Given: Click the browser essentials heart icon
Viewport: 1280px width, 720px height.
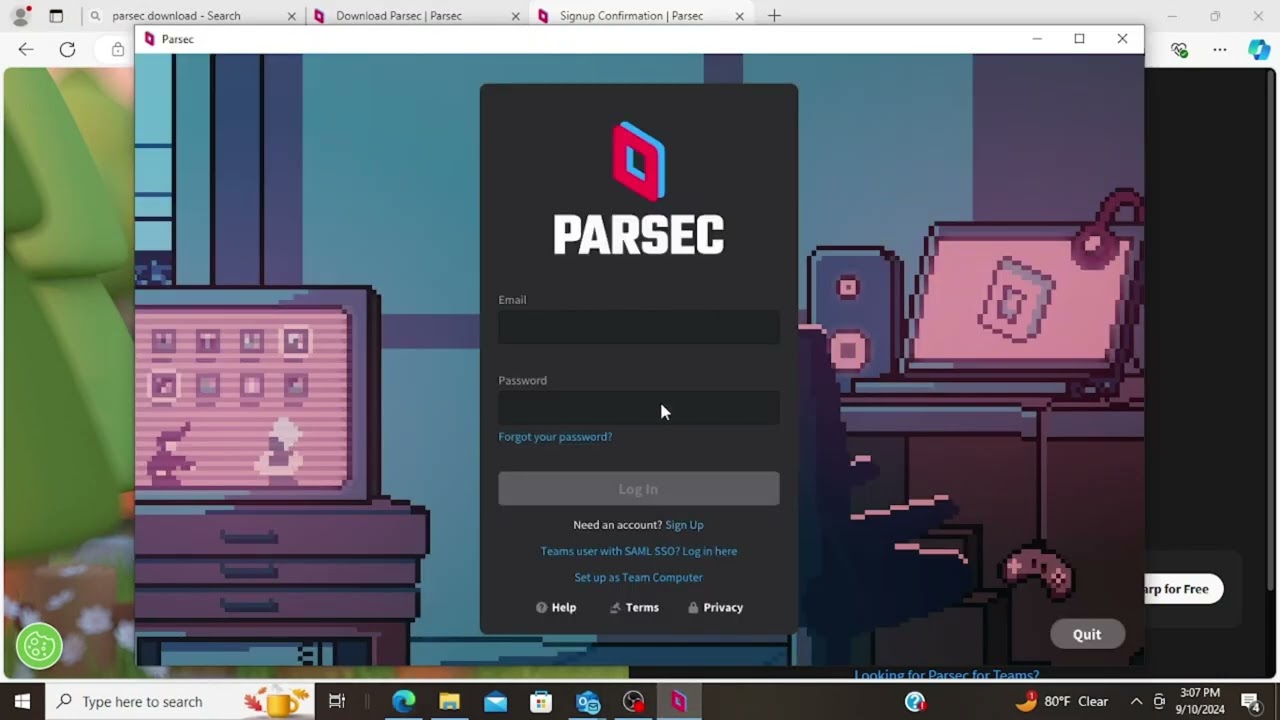Looking at the screenshot, I should (1180, 49).
